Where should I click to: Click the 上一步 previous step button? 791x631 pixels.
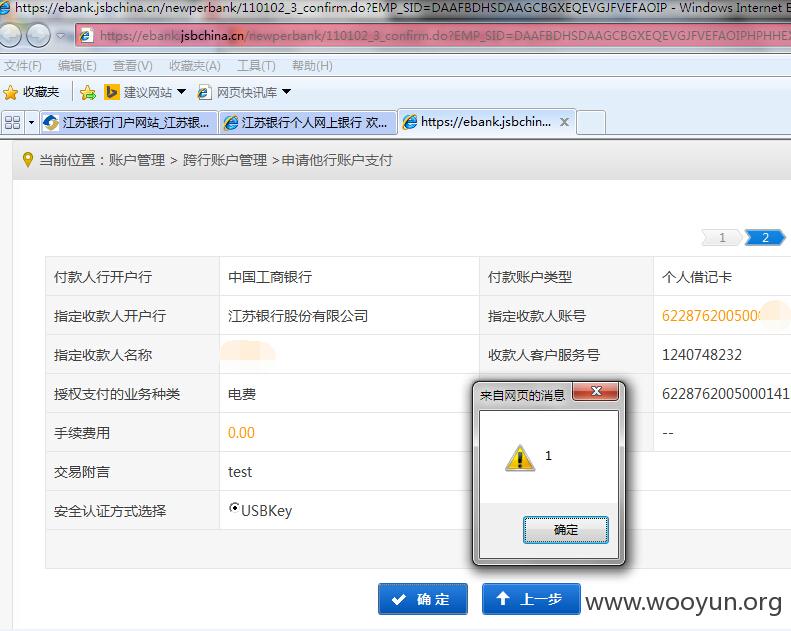pyautogui.click(x=531, y=599)
